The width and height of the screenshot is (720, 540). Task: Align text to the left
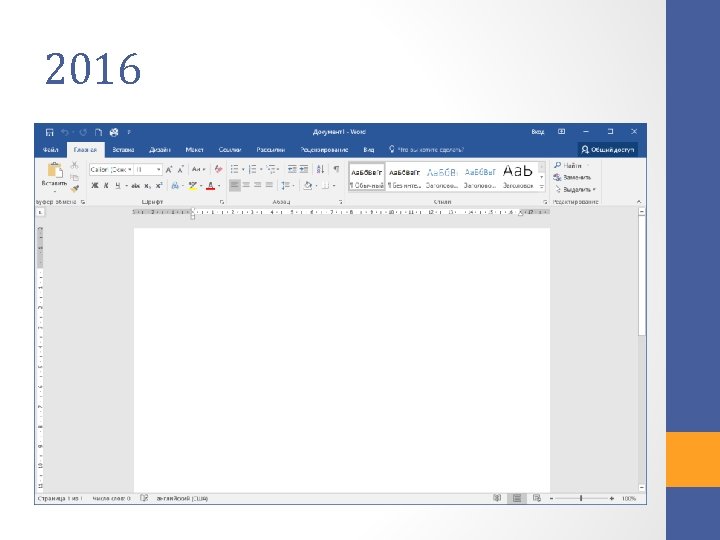tap(235, 186)
